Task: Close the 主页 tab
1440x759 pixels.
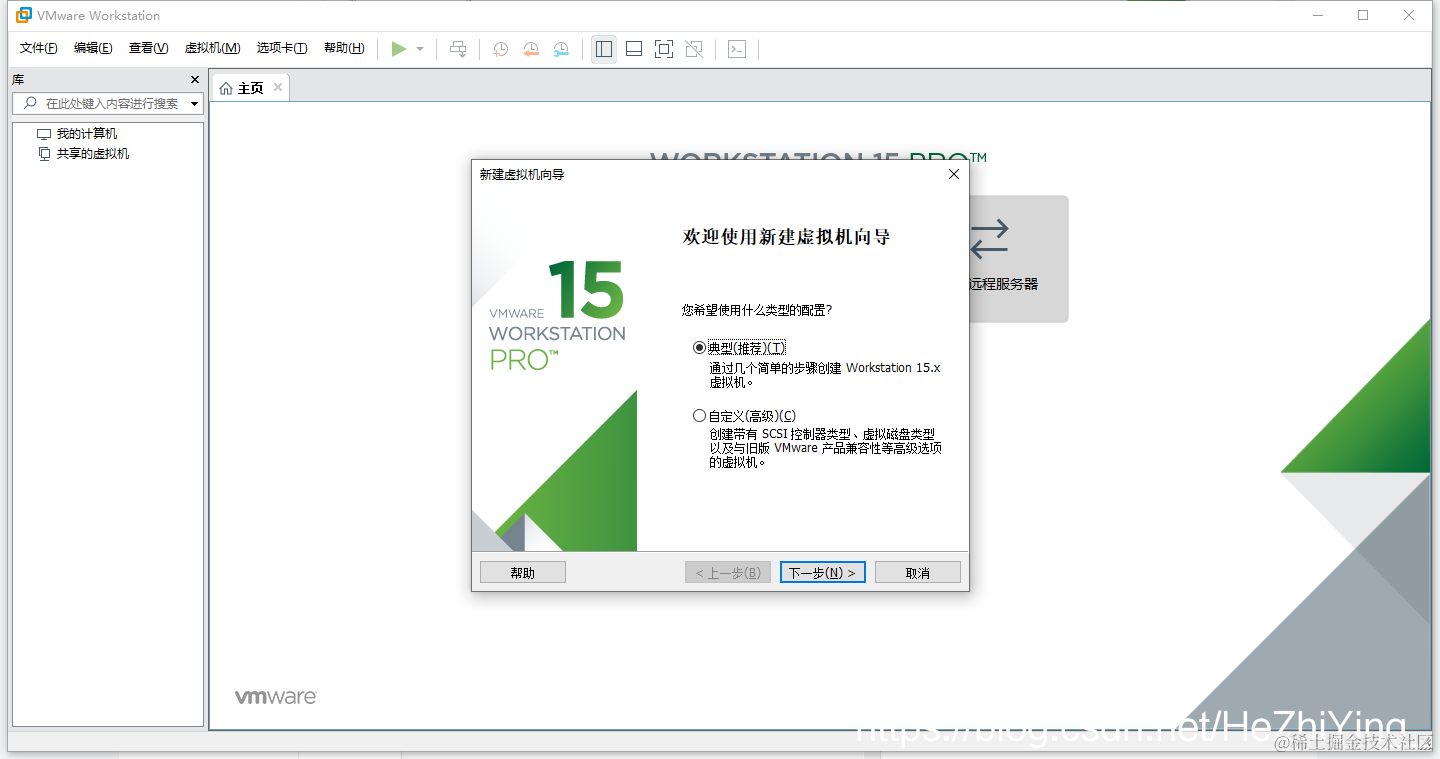Action: click(278, 87)
